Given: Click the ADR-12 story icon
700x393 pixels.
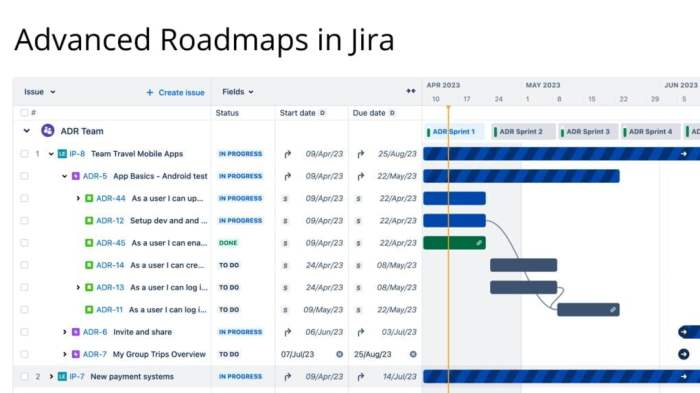Looking at the screenshot, I should 89,221.
